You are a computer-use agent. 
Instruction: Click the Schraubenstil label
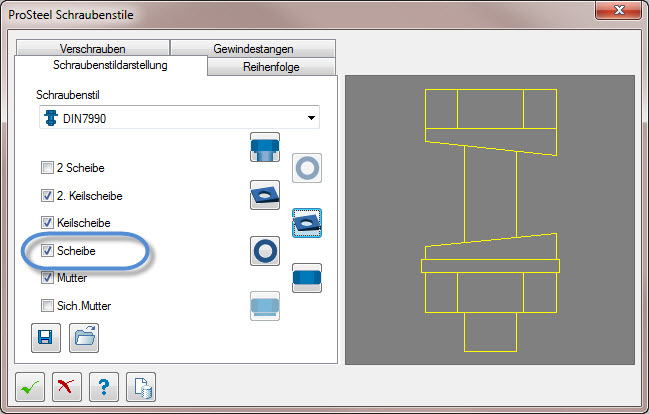68,95
